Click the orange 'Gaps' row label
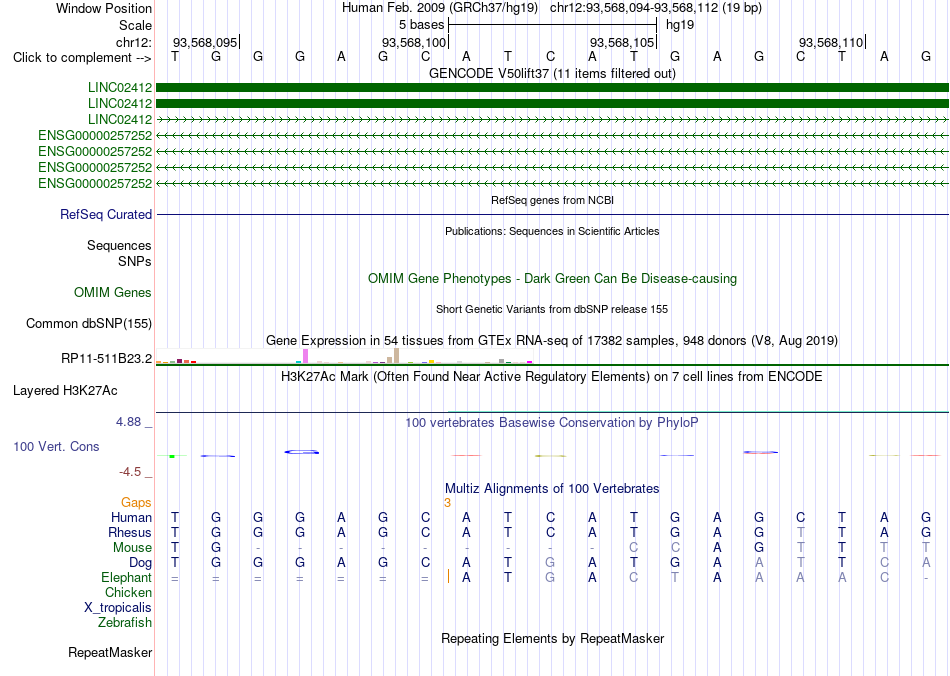 [136, 502]
